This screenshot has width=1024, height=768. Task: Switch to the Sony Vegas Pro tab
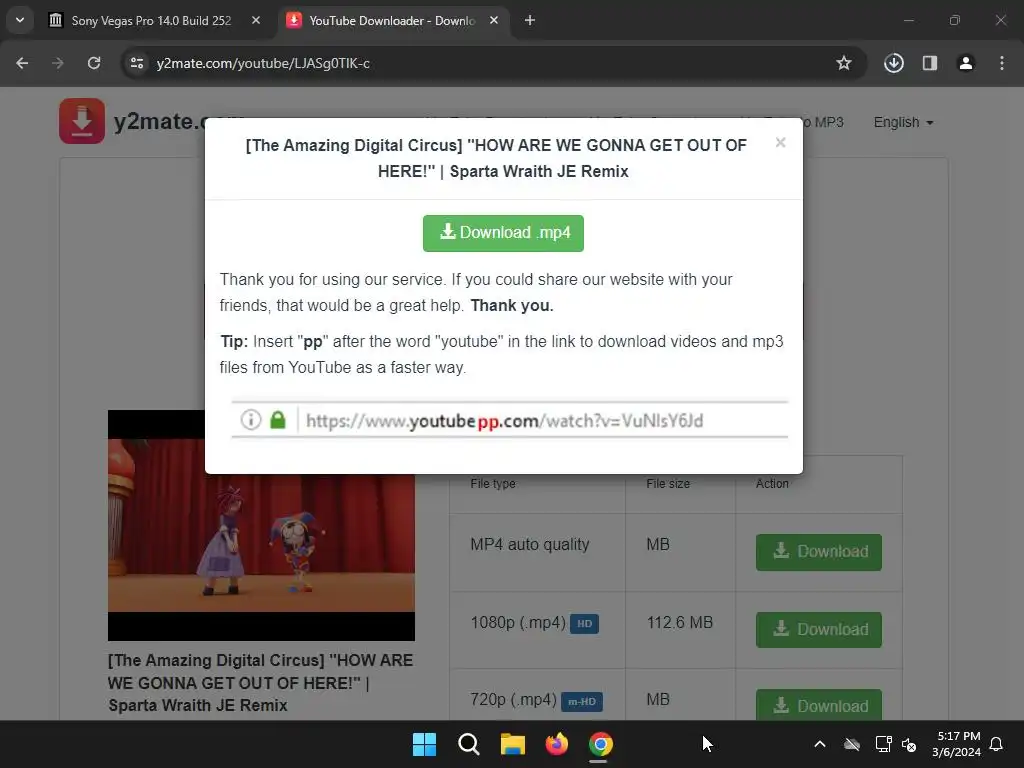coord(152,21)
